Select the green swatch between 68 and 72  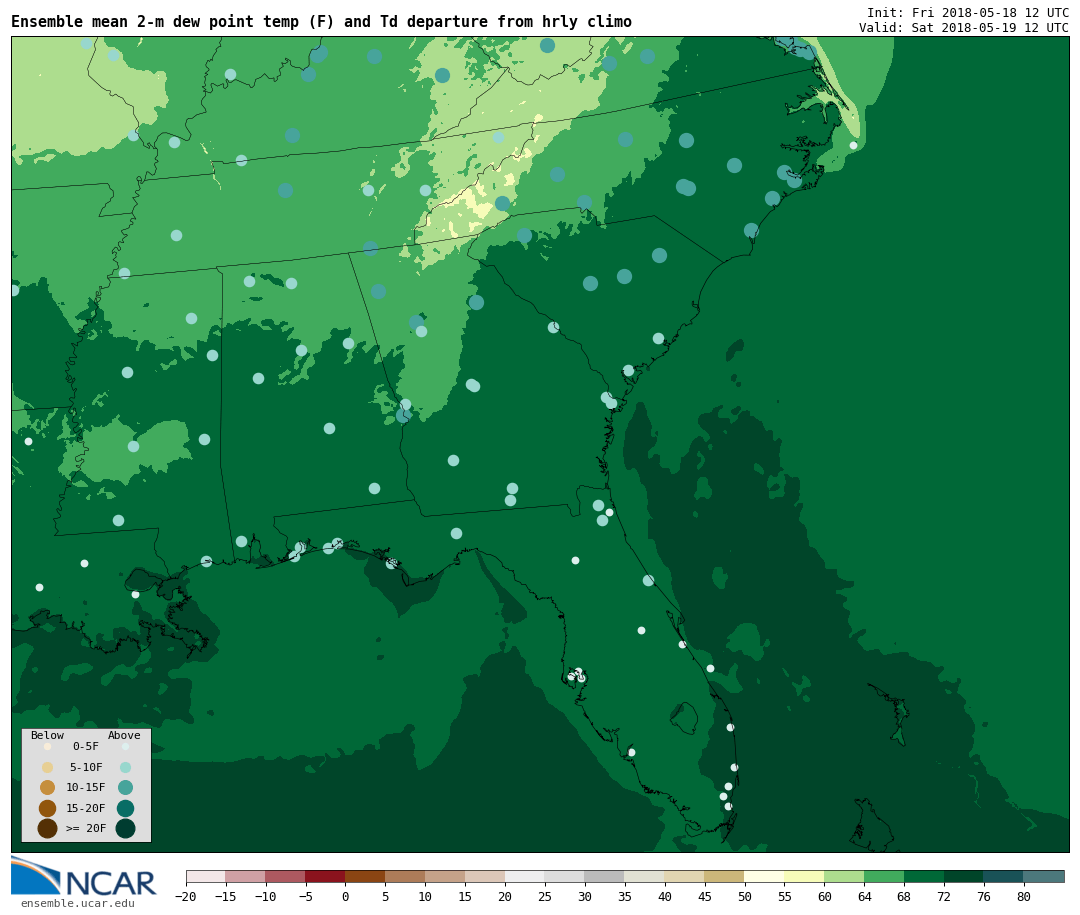924,876
